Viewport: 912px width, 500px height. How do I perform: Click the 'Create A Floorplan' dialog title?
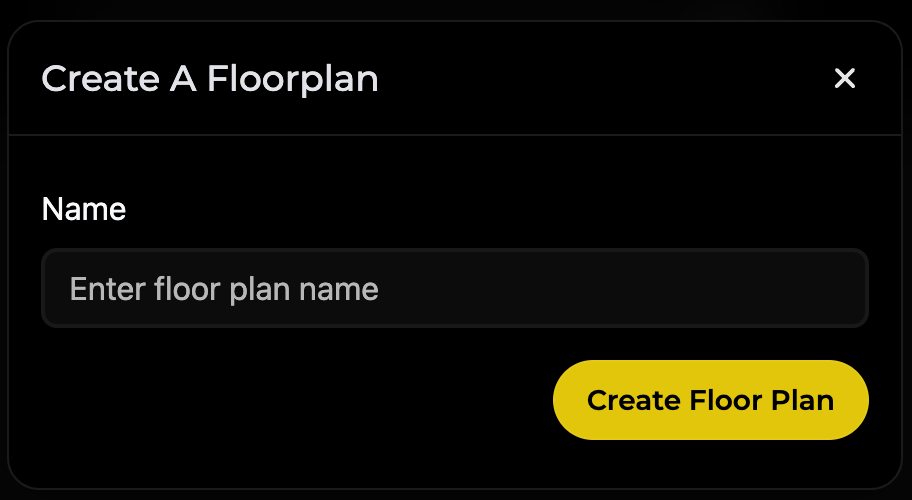pyautogui.click(x=210, y=78)
